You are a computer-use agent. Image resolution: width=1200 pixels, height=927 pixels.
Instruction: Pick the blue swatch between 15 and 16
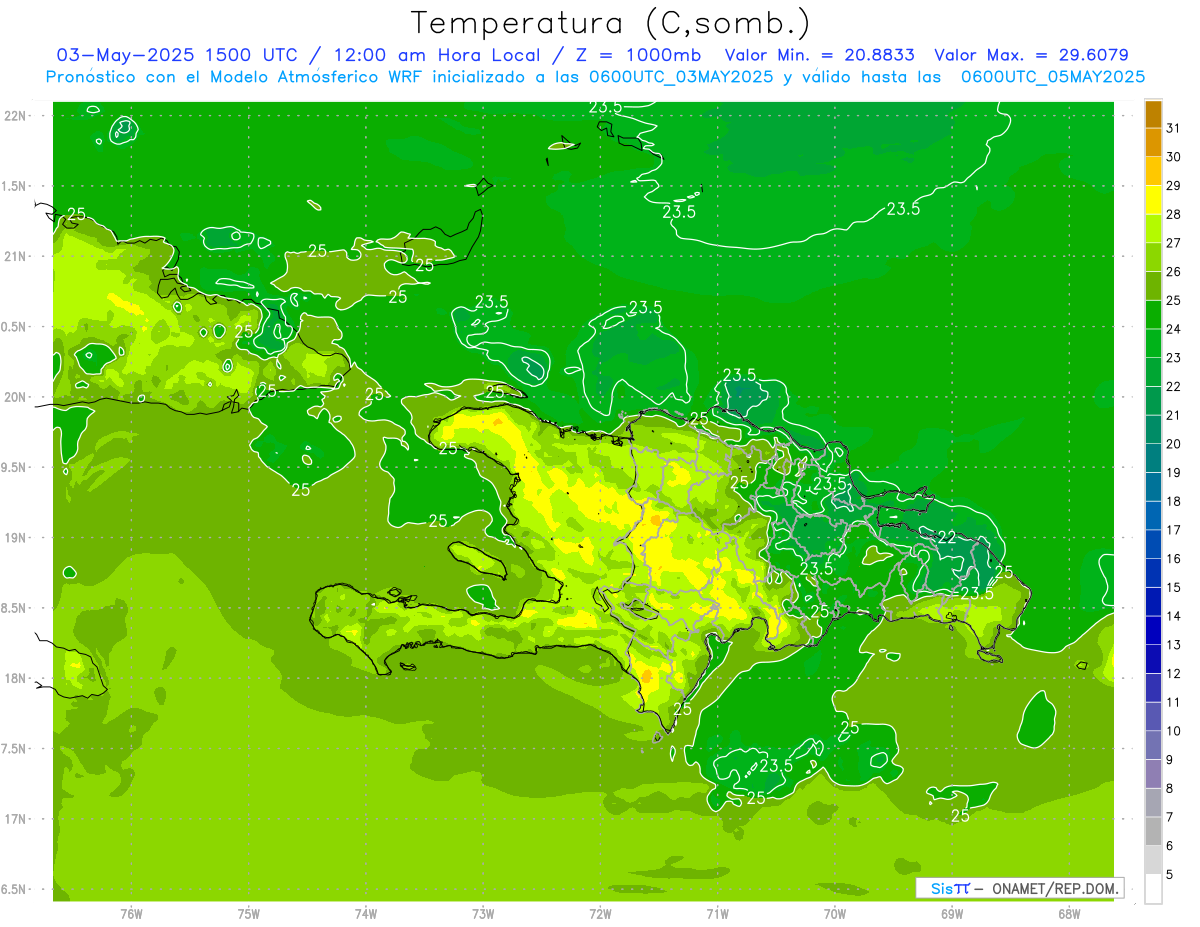[x=1153, y=574]
